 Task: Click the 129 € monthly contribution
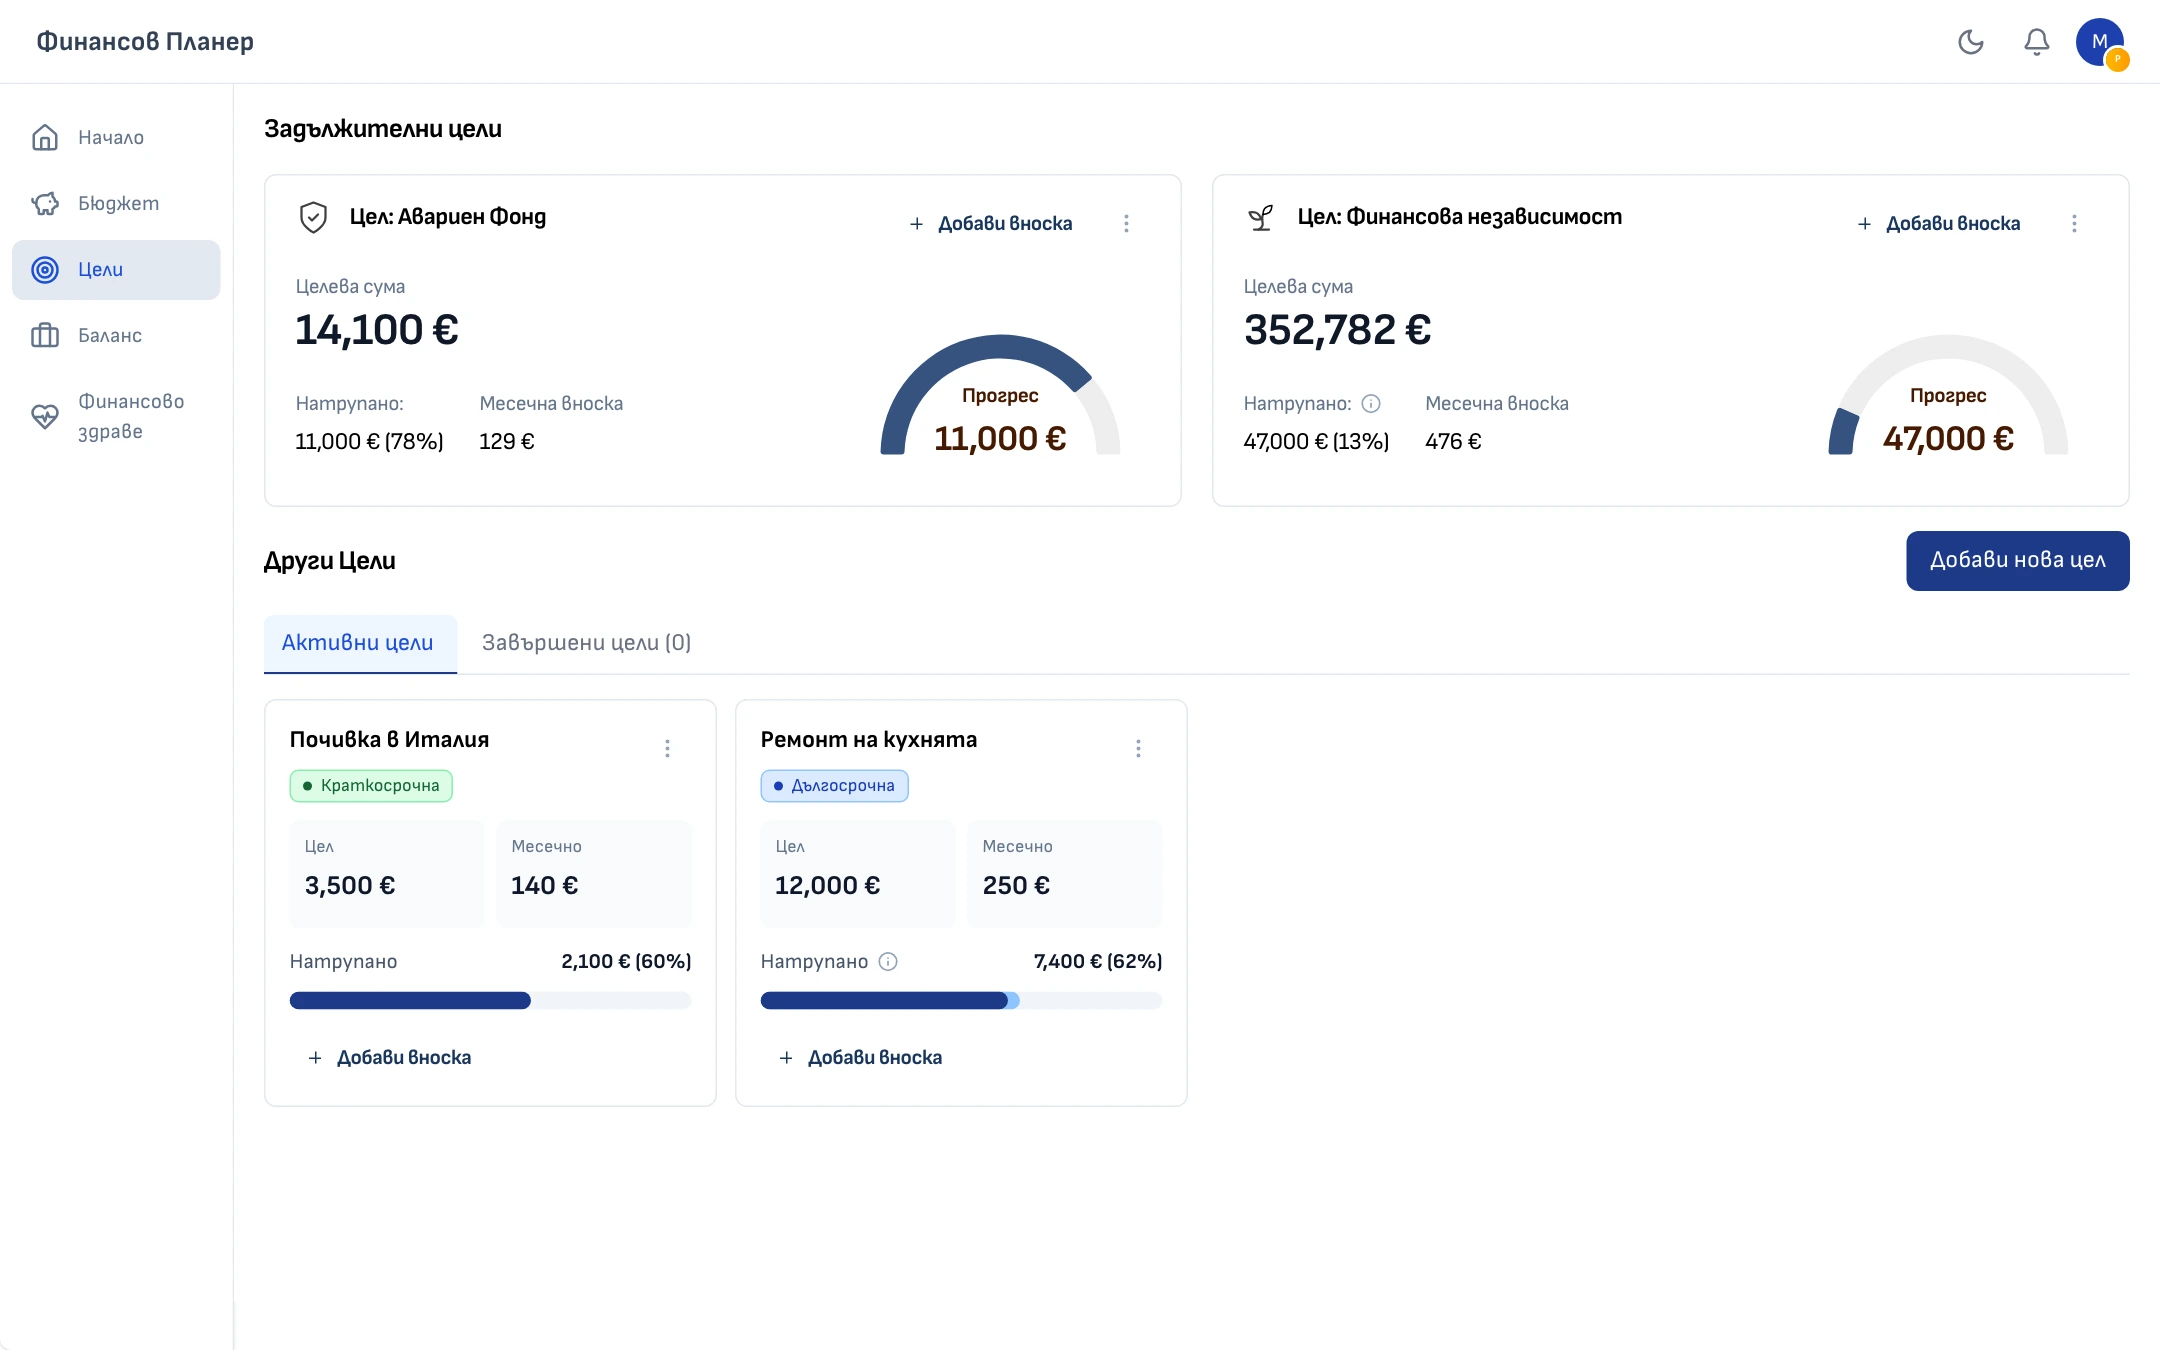point(507,441)
